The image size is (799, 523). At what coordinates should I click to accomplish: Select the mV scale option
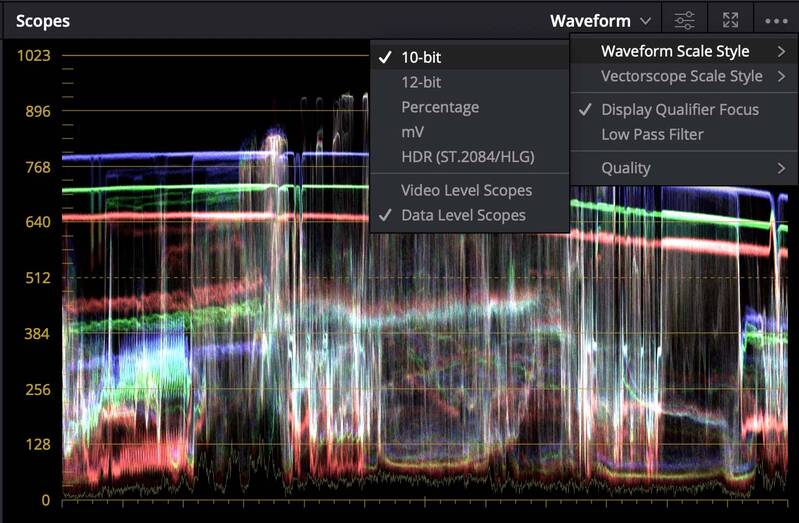coord(412,132)
